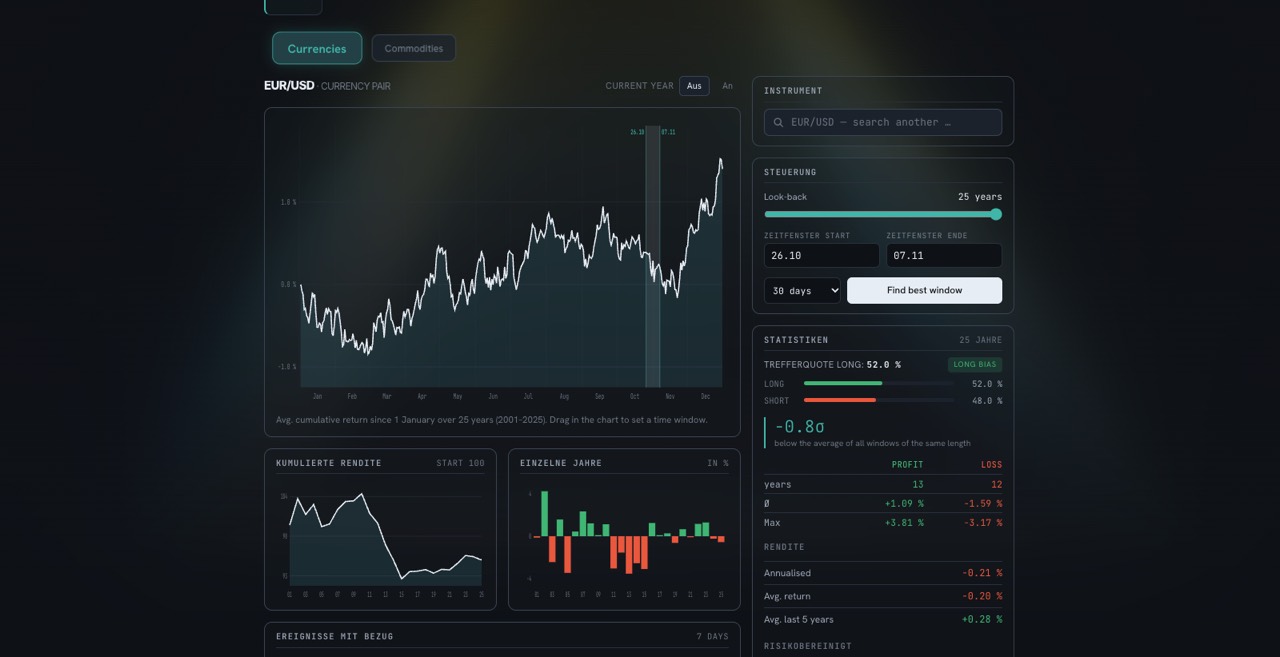The width and height of the screenshot is (1280, 657).
Task: Click the Jan label on chart axis
Action: click(317, 397)
